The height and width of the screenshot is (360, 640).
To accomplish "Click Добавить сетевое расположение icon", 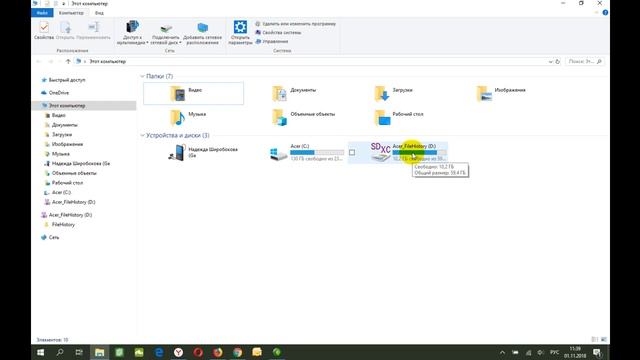I will tap(202, 33).
